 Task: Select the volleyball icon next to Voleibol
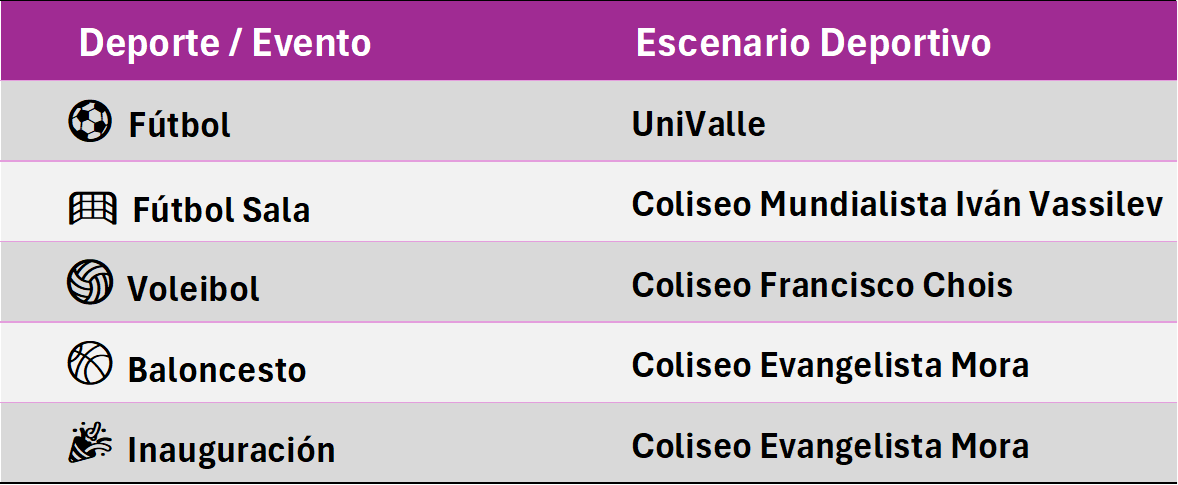coord(89,282)
